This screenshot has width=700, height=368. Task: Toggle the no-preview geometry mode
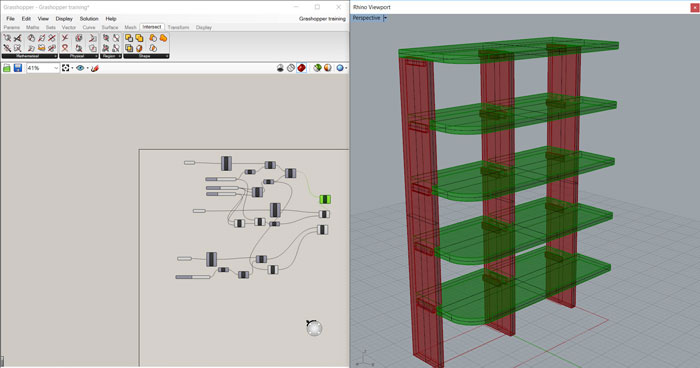pos(280,68)
